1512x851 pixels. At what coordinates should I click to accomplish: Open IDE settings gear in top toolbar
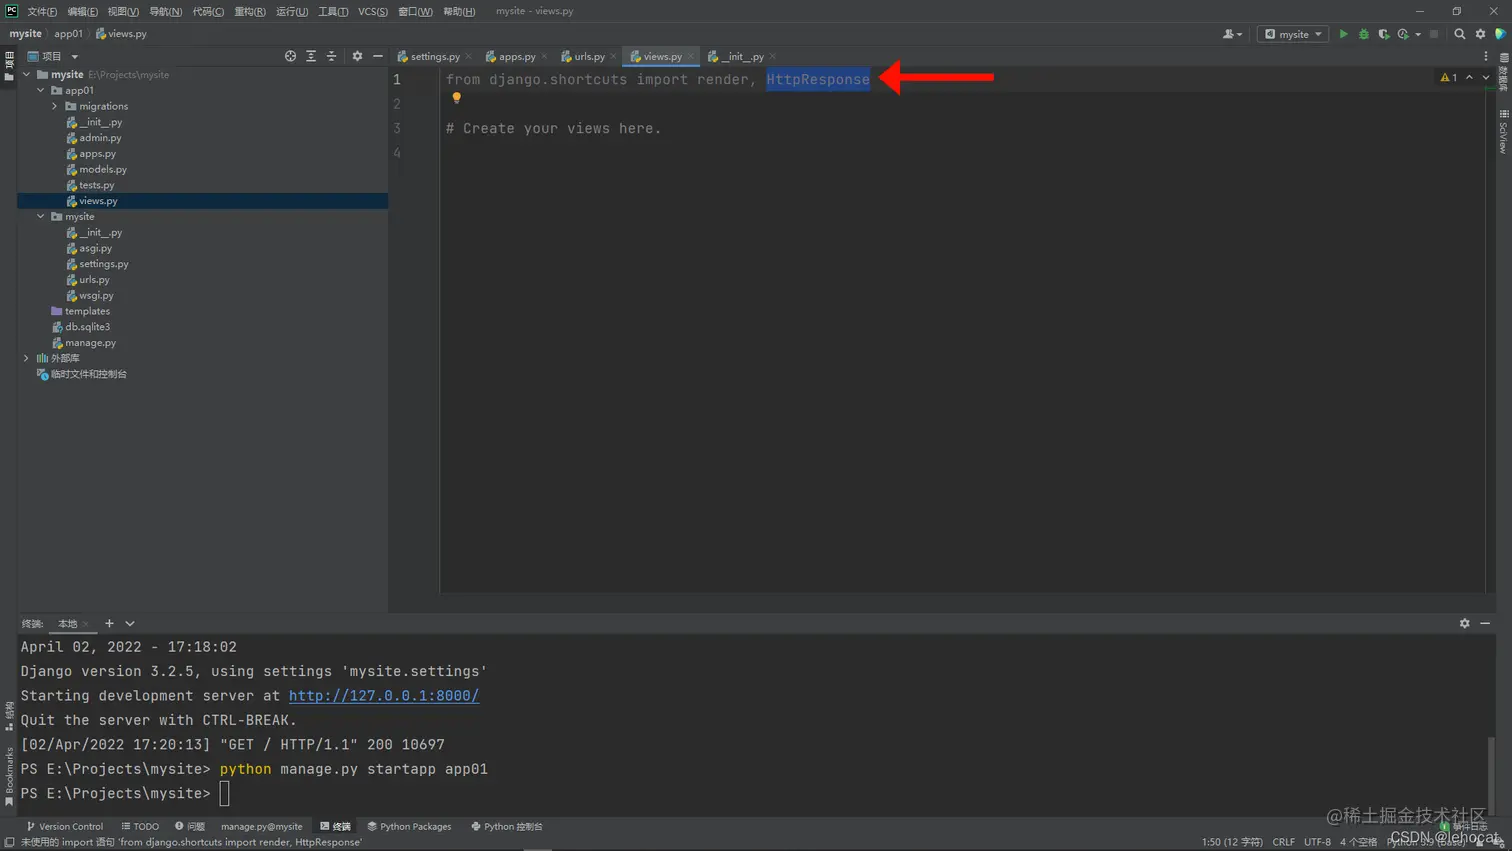click(x=1481, y=34)
